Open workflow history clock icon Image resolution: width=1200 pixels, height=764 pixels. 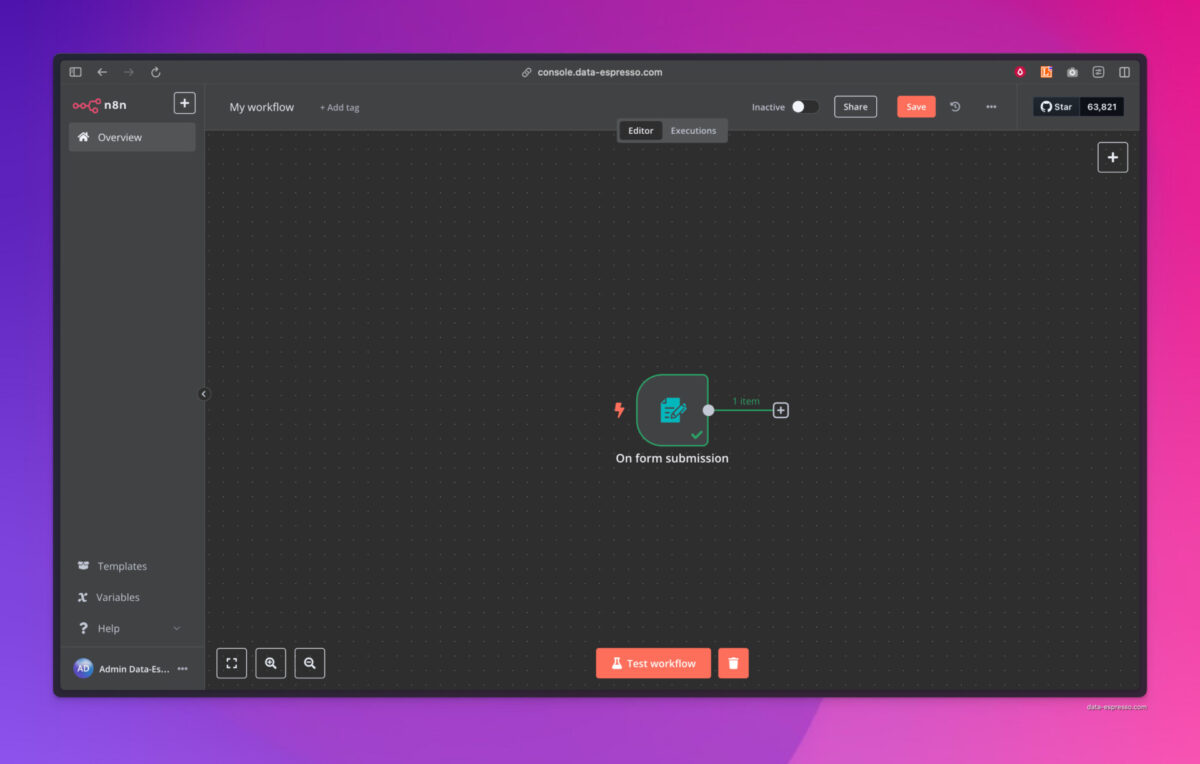point(955,107)
